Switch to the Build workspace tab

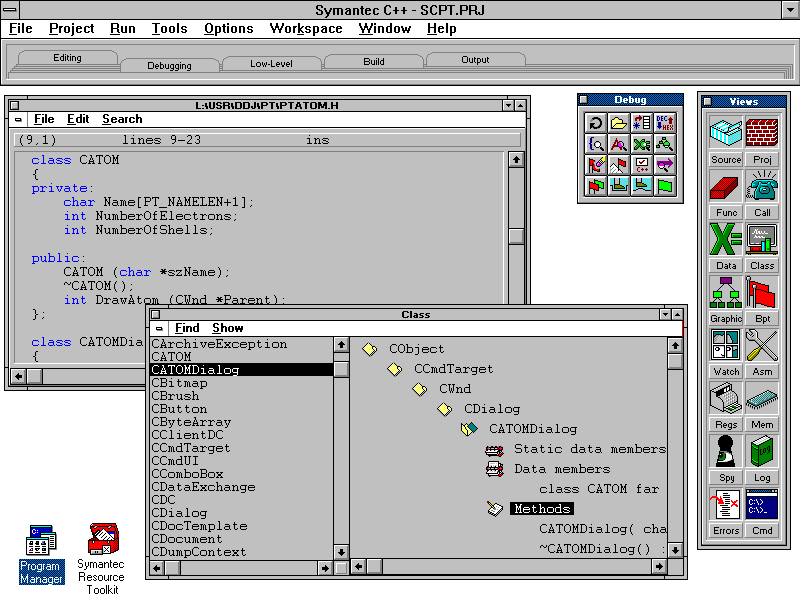click(x=373, y=62)
